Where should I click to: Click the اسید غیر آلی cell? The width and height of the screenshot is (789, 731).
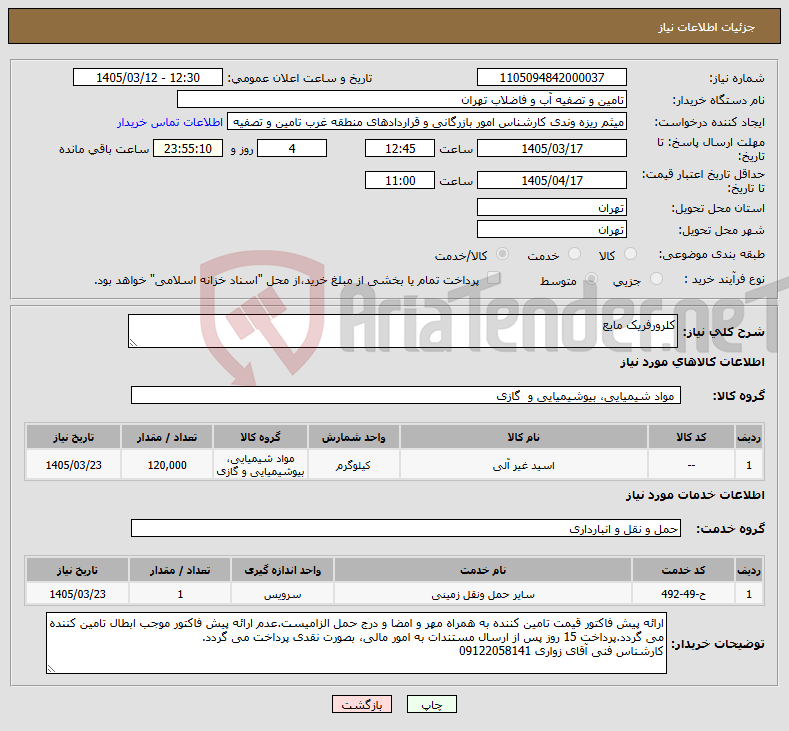click(x=523, y=465)
